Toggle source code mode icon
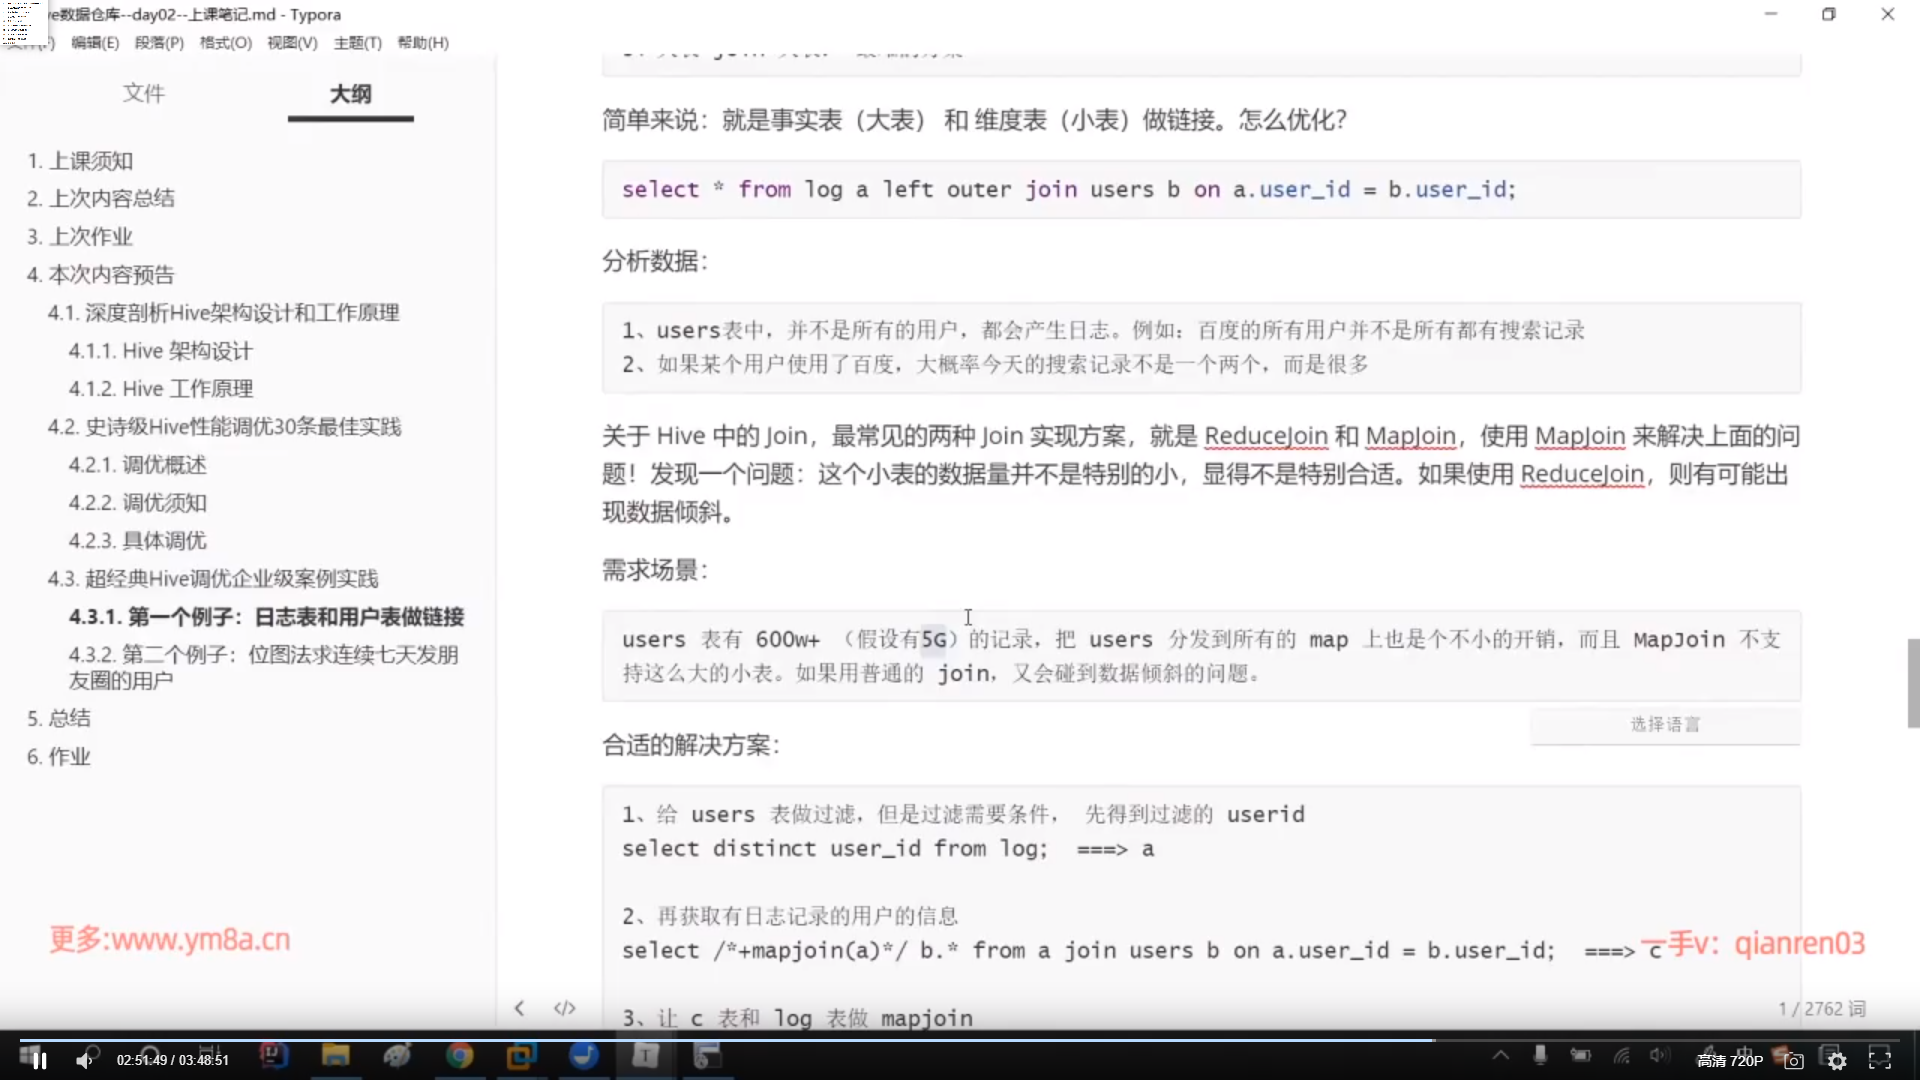This screenshot has width=1920, height=1080. 565,1008
